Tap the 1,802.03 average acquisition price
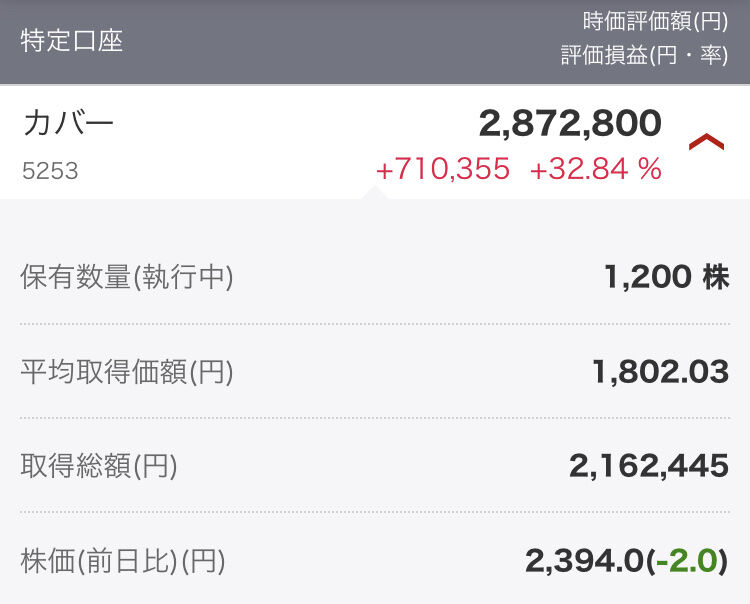 pyautogui.click(x=661, y=372)
